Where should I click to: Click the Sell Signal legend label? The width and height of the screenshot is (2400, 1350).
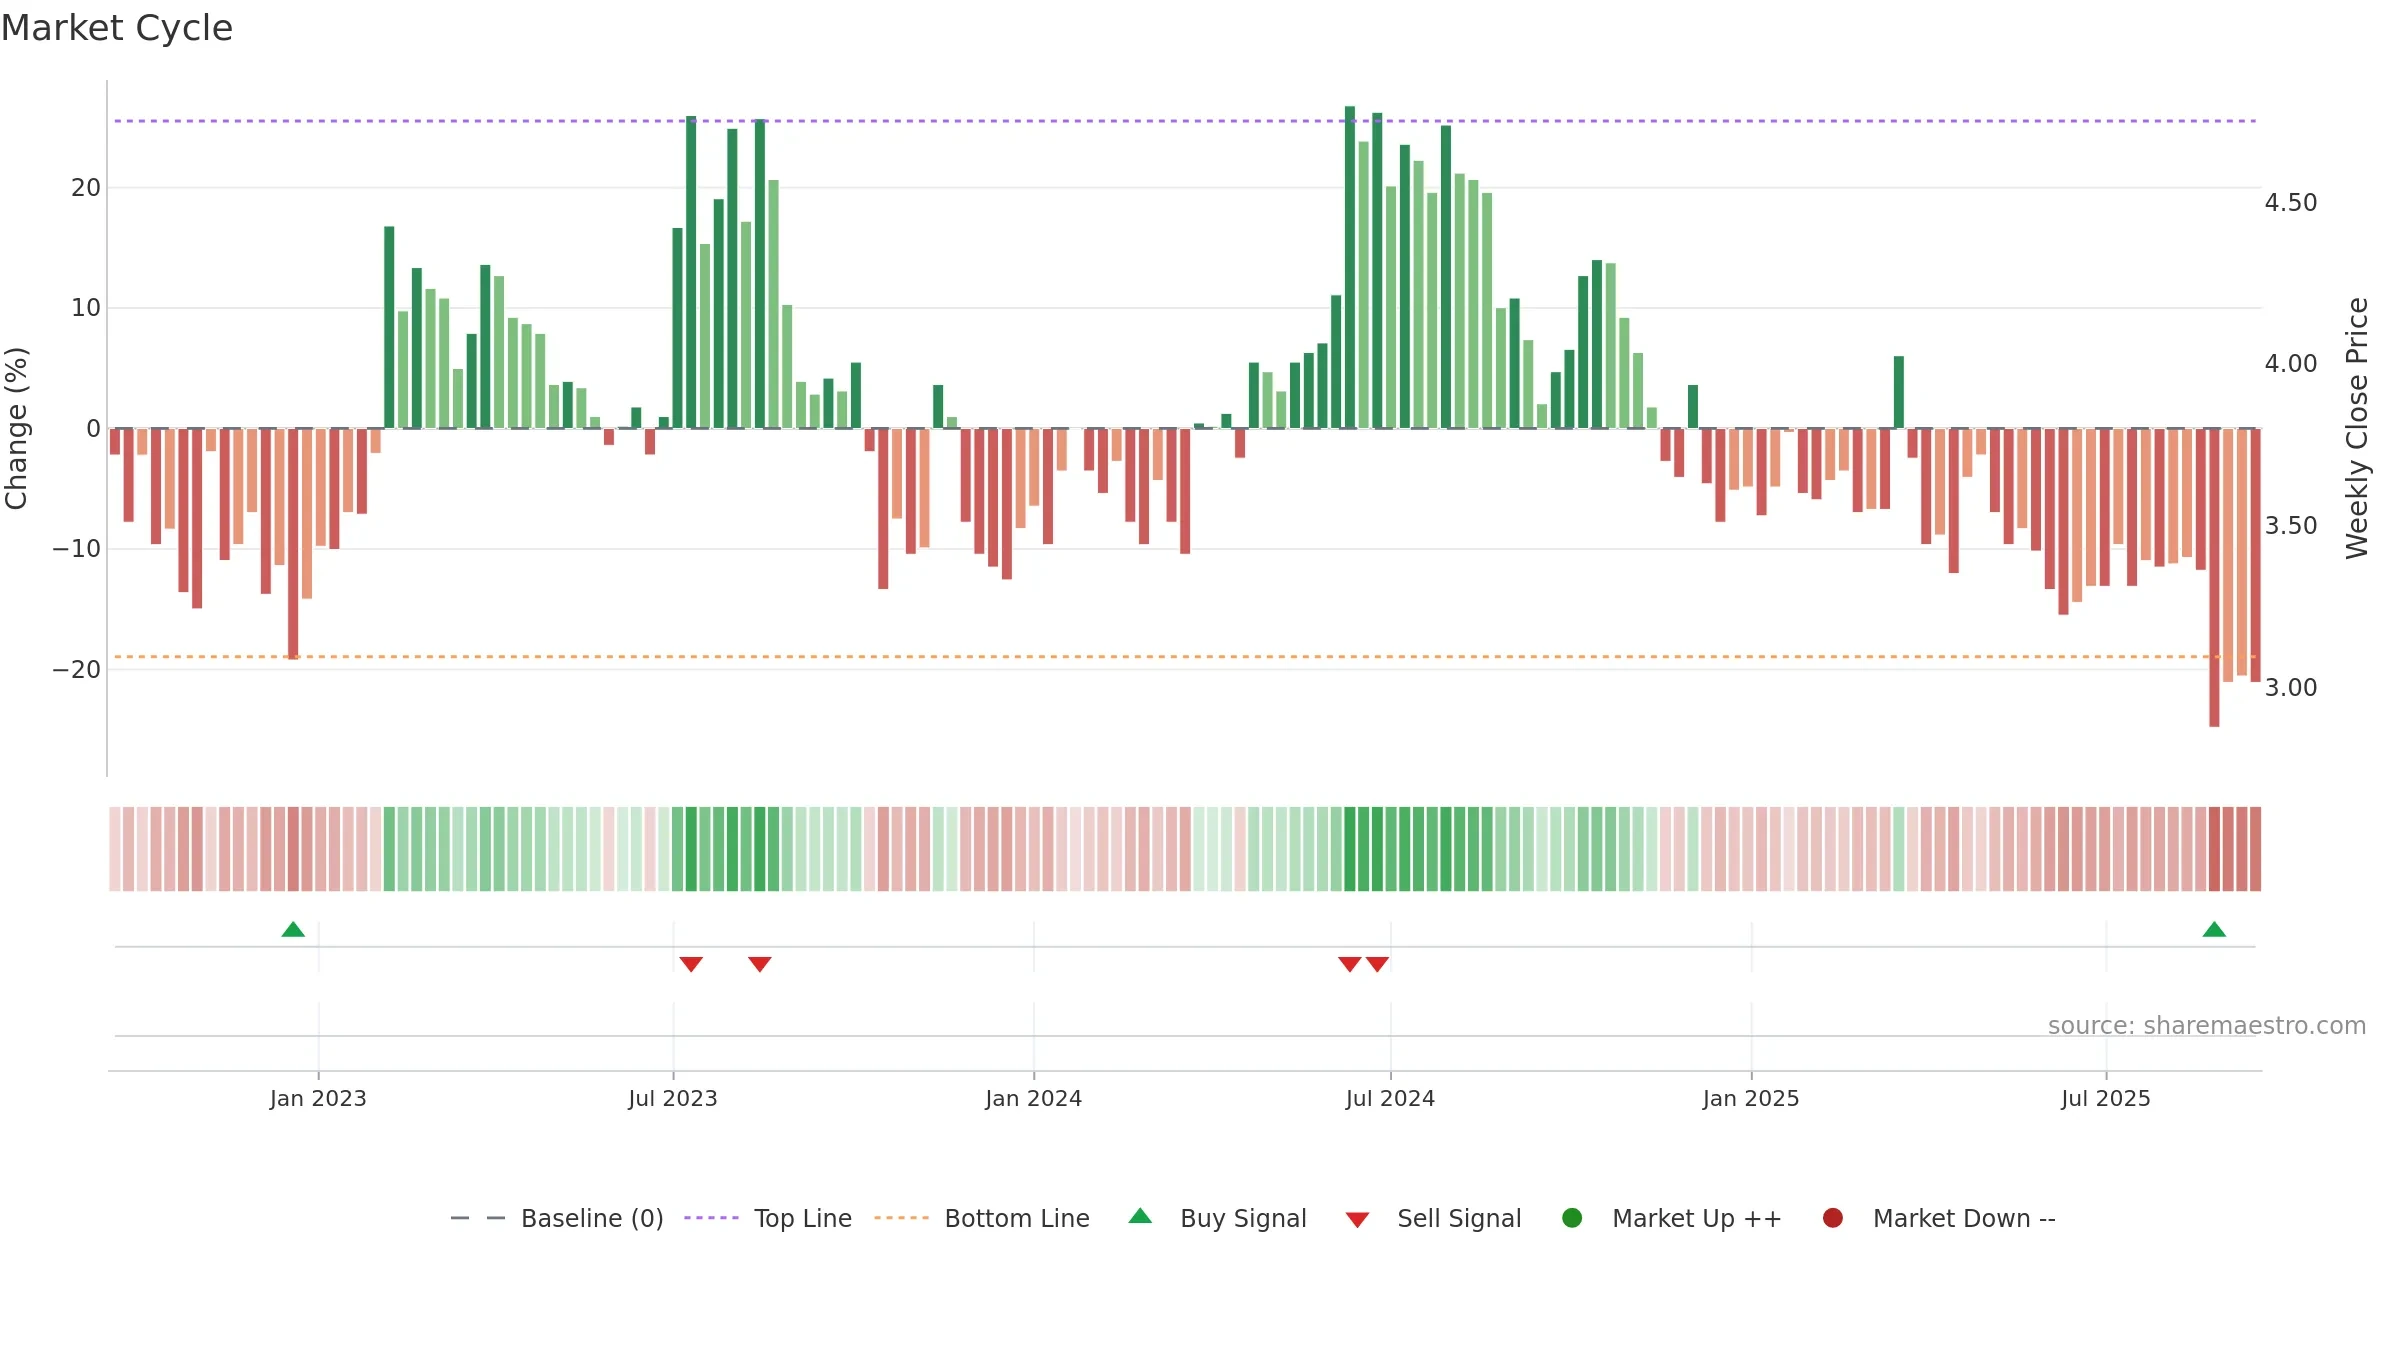pos(1459,1218)
